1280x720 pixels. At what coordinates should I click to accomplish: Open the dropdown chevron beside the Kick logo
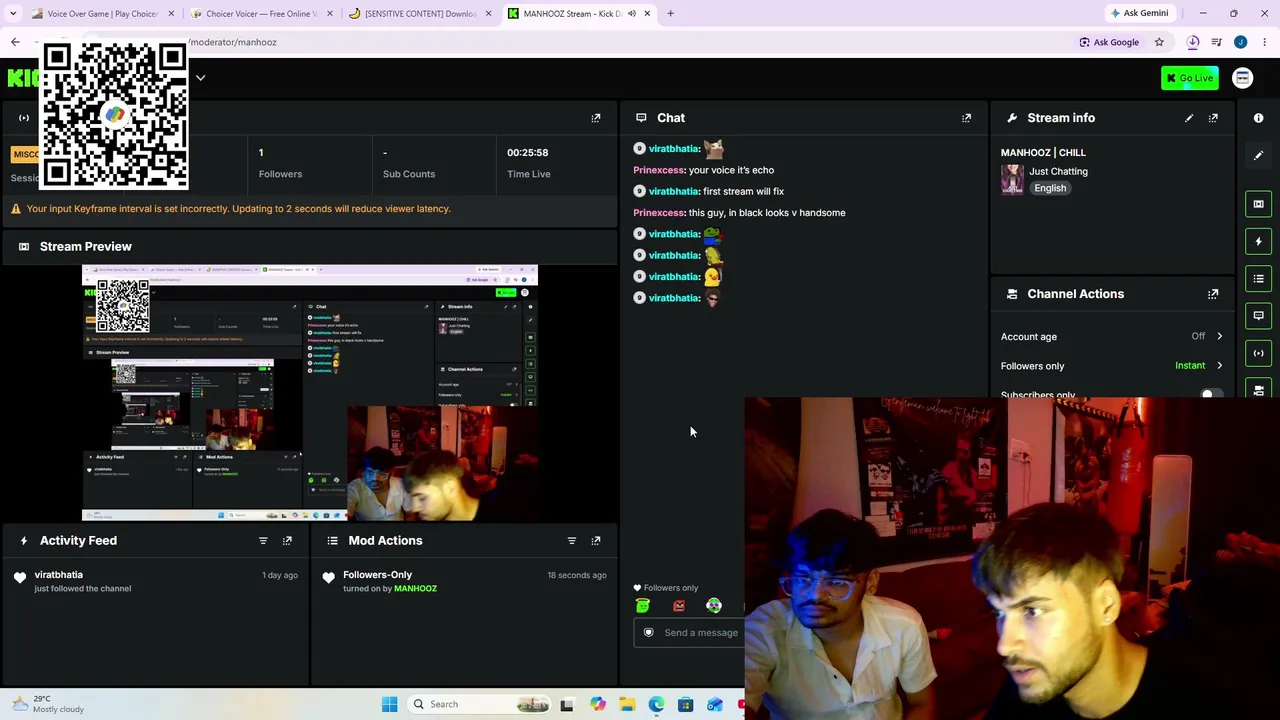point(200,78)
